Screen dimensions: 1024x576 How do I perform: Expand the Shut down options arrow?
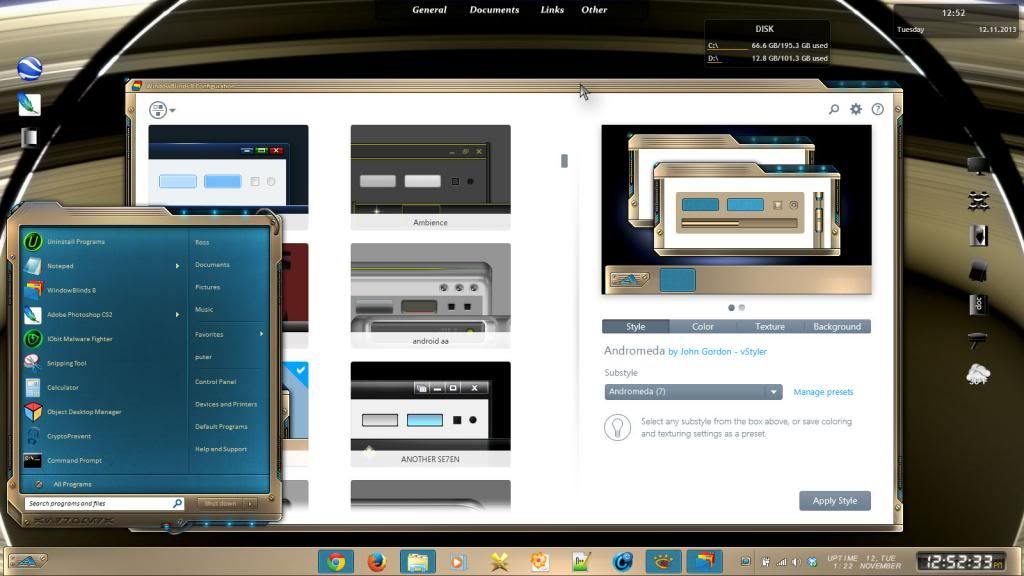tap(250, 504)
